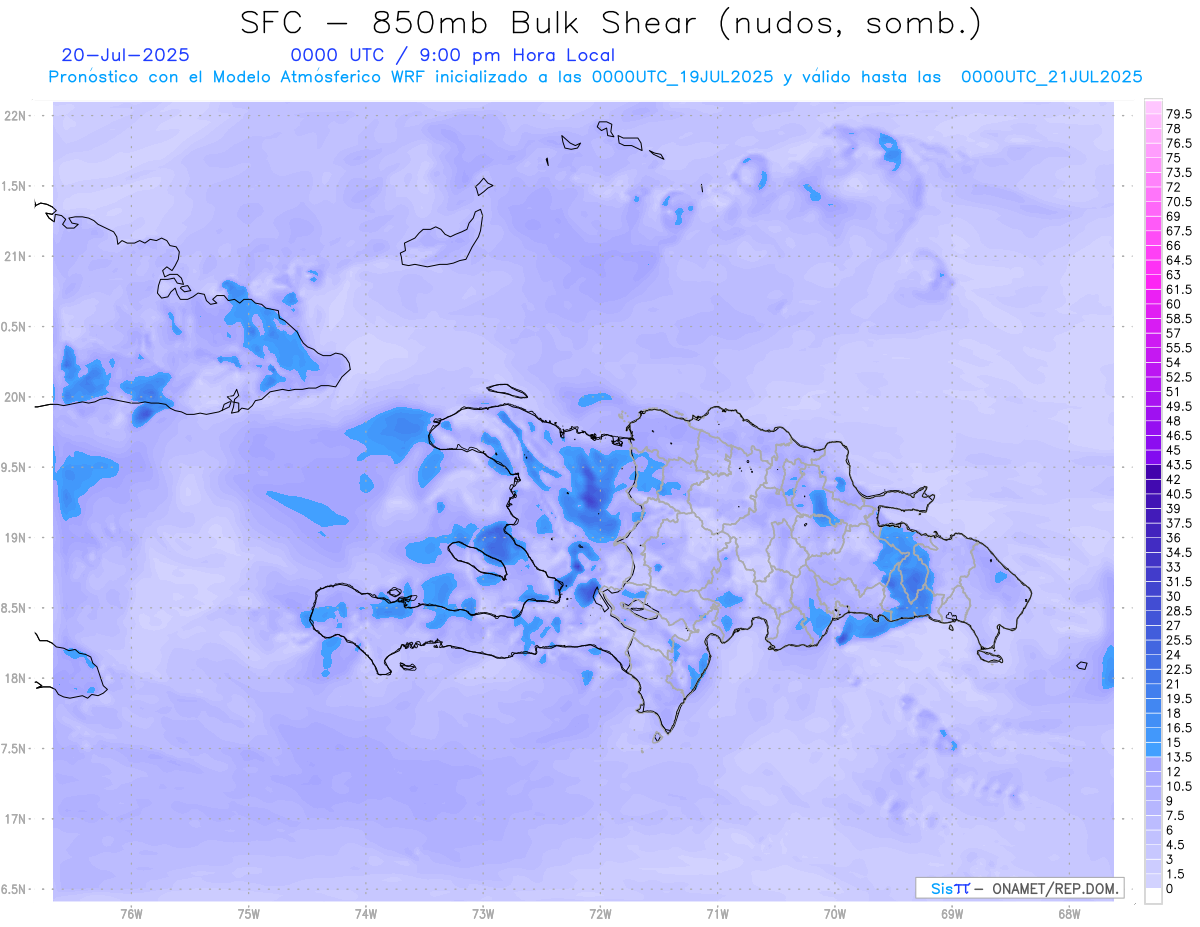Click the colorbar legend value '22.5'
The width and height of the screenshot is (1200, 927).
[x=1180, y=669]
